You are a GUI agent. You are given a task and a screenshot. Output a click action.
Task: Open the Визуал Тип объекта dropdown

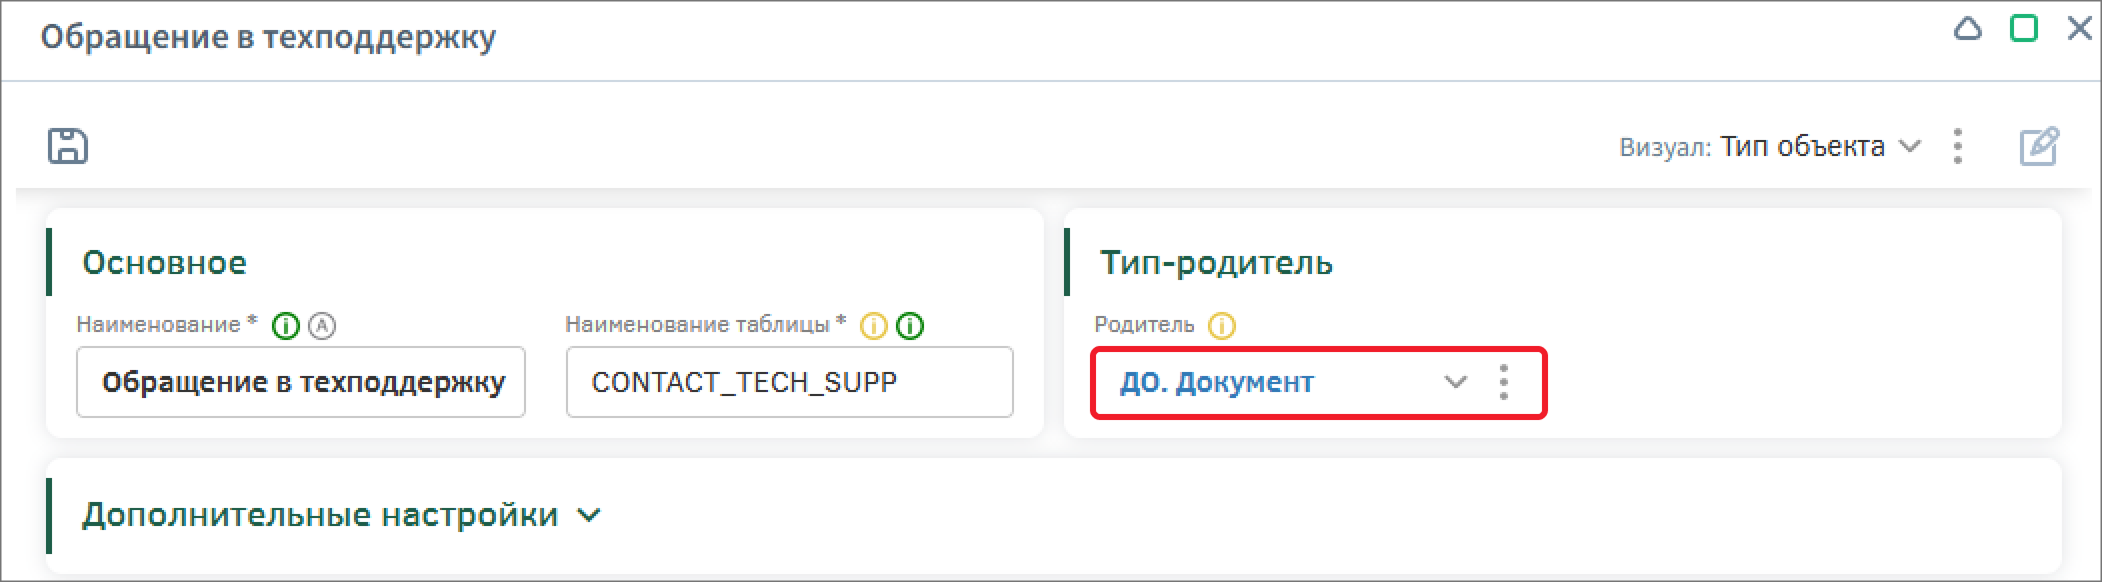[x=1770, y=147]
